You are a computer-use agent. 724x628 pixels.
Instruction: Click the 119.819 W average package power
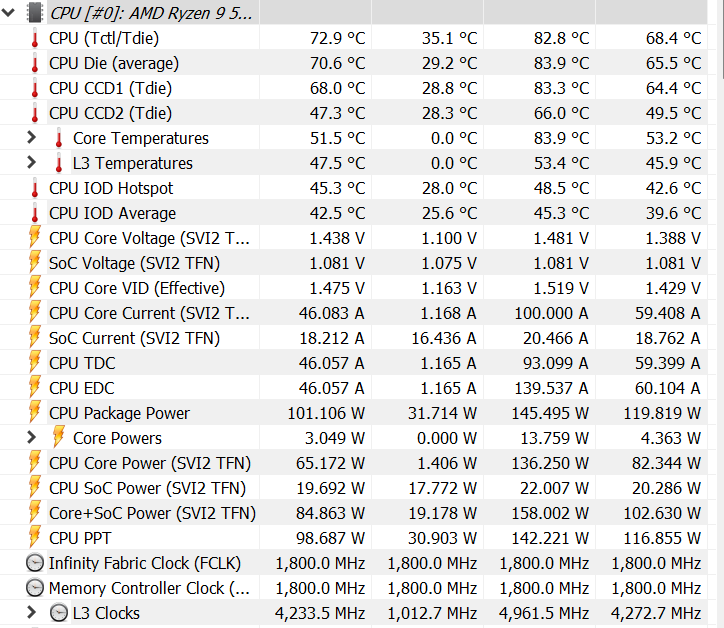click(x=662, y=413)
